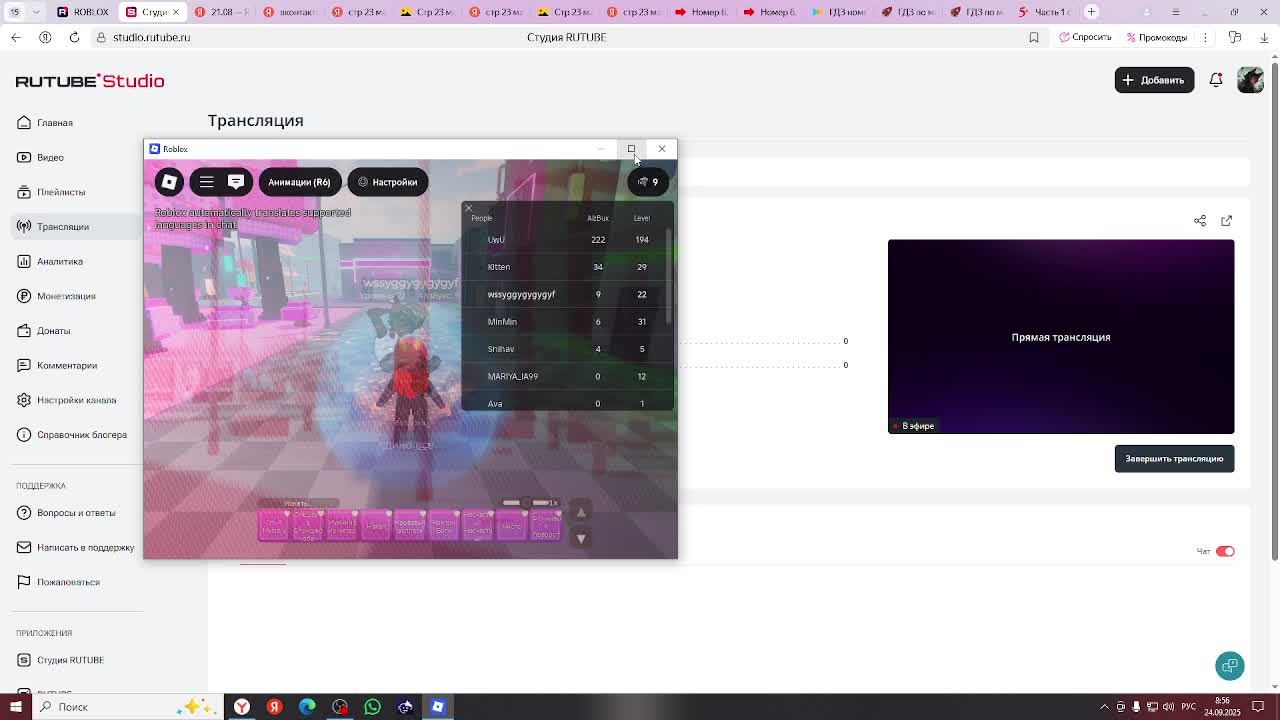Click the Добавить button
The height and width of the screenshot is (720, 1280).
(1154, 80)
